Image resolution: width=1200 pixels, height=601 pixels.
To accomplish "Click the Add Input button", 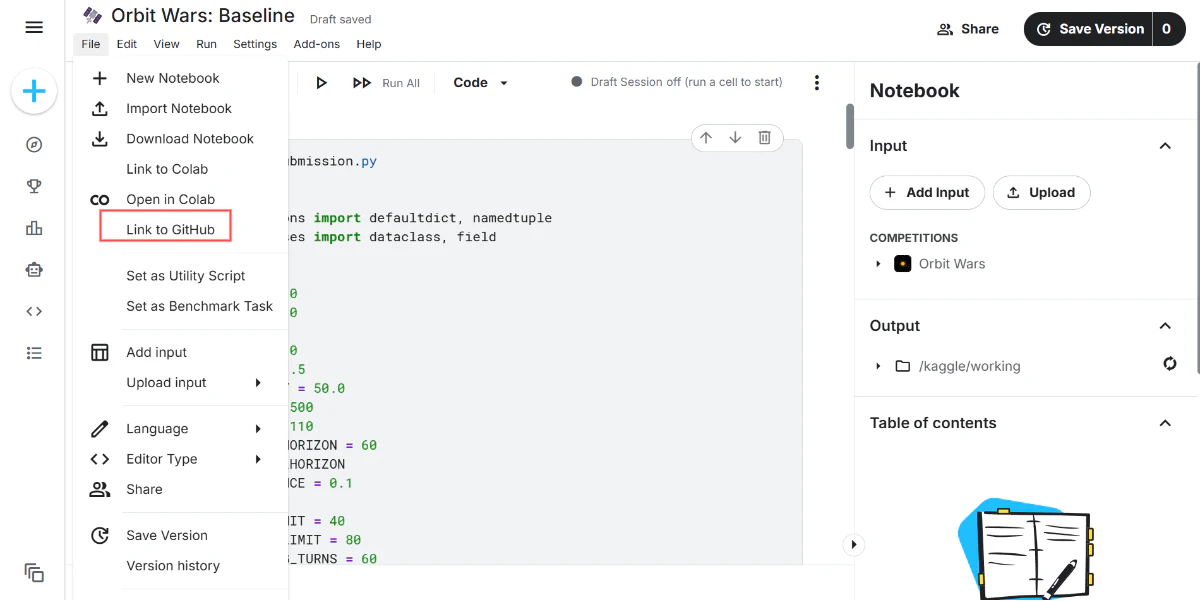I will pyautogui.click(x=927, y=193).
